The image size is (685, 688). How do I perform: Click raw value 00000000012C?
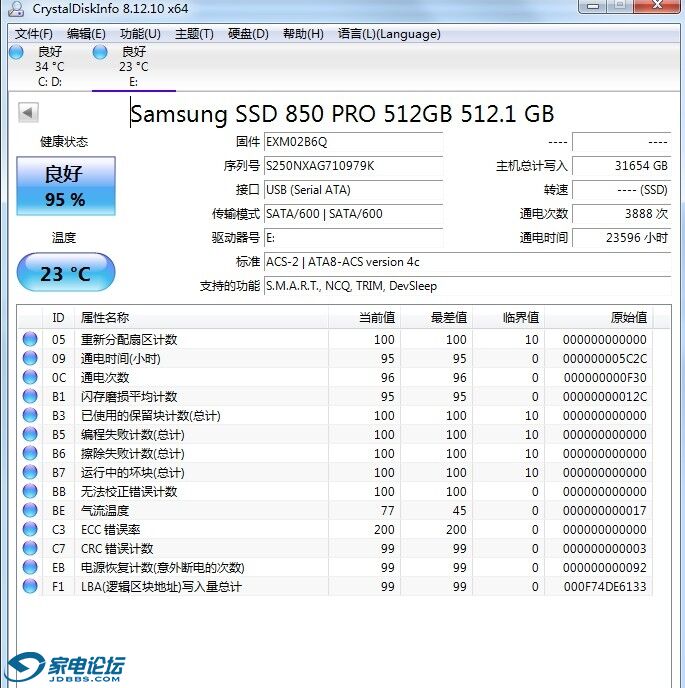tap(605, 397)
